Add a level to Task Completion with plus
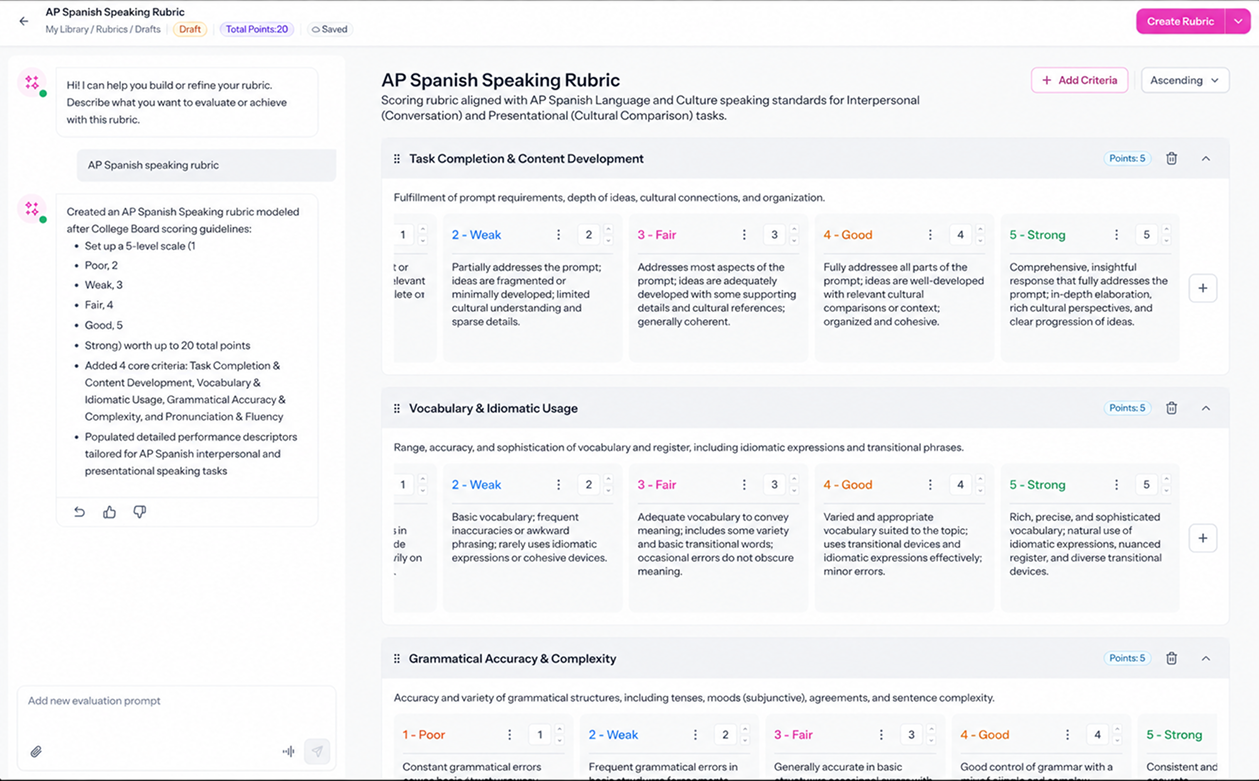This screenshot has width=1259, height=781. tap(1203, 288)
